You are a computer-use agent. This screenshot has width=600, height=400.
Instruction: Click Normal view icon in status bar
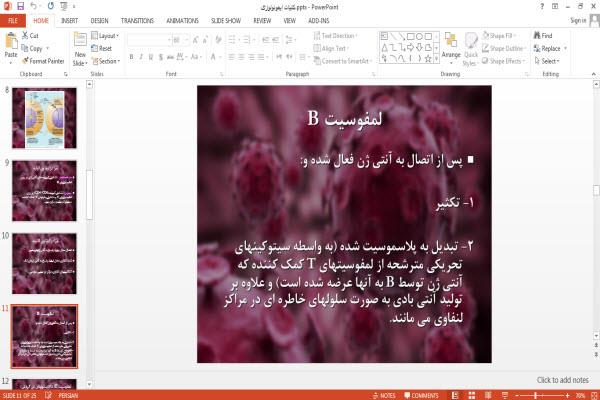click(455, 395)
